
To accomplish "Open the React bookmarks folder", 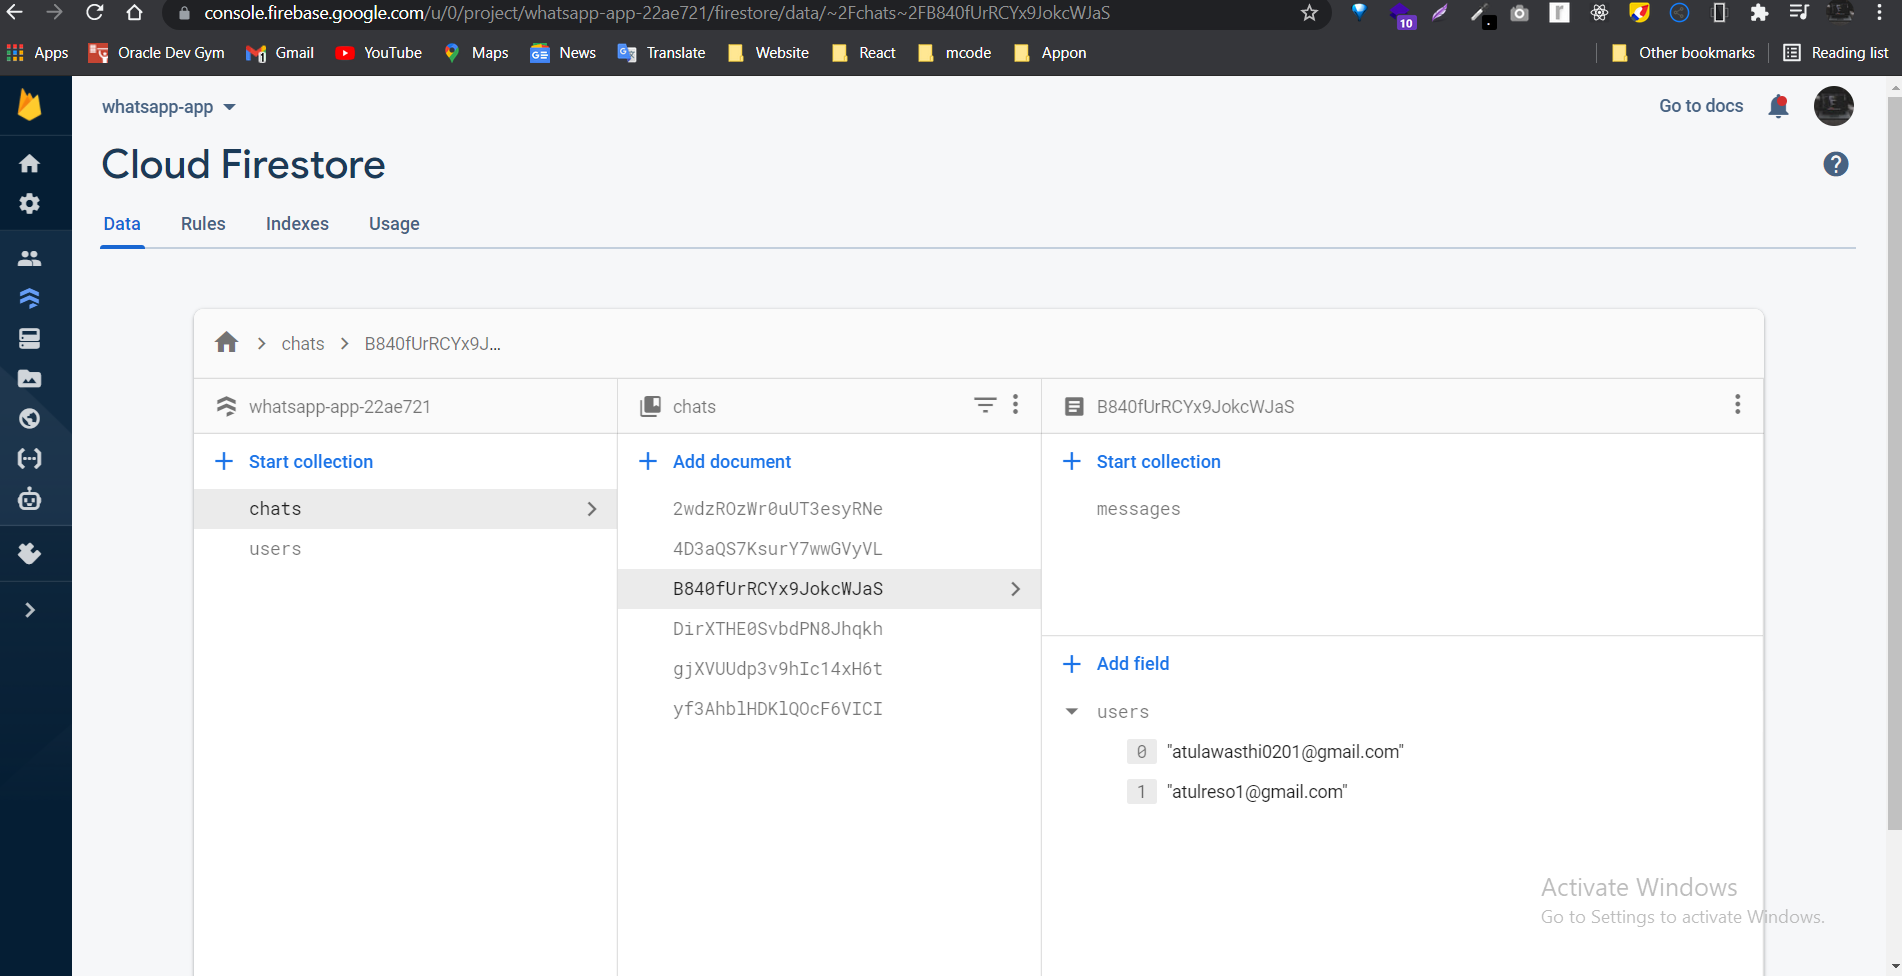I will pos(865,53).
